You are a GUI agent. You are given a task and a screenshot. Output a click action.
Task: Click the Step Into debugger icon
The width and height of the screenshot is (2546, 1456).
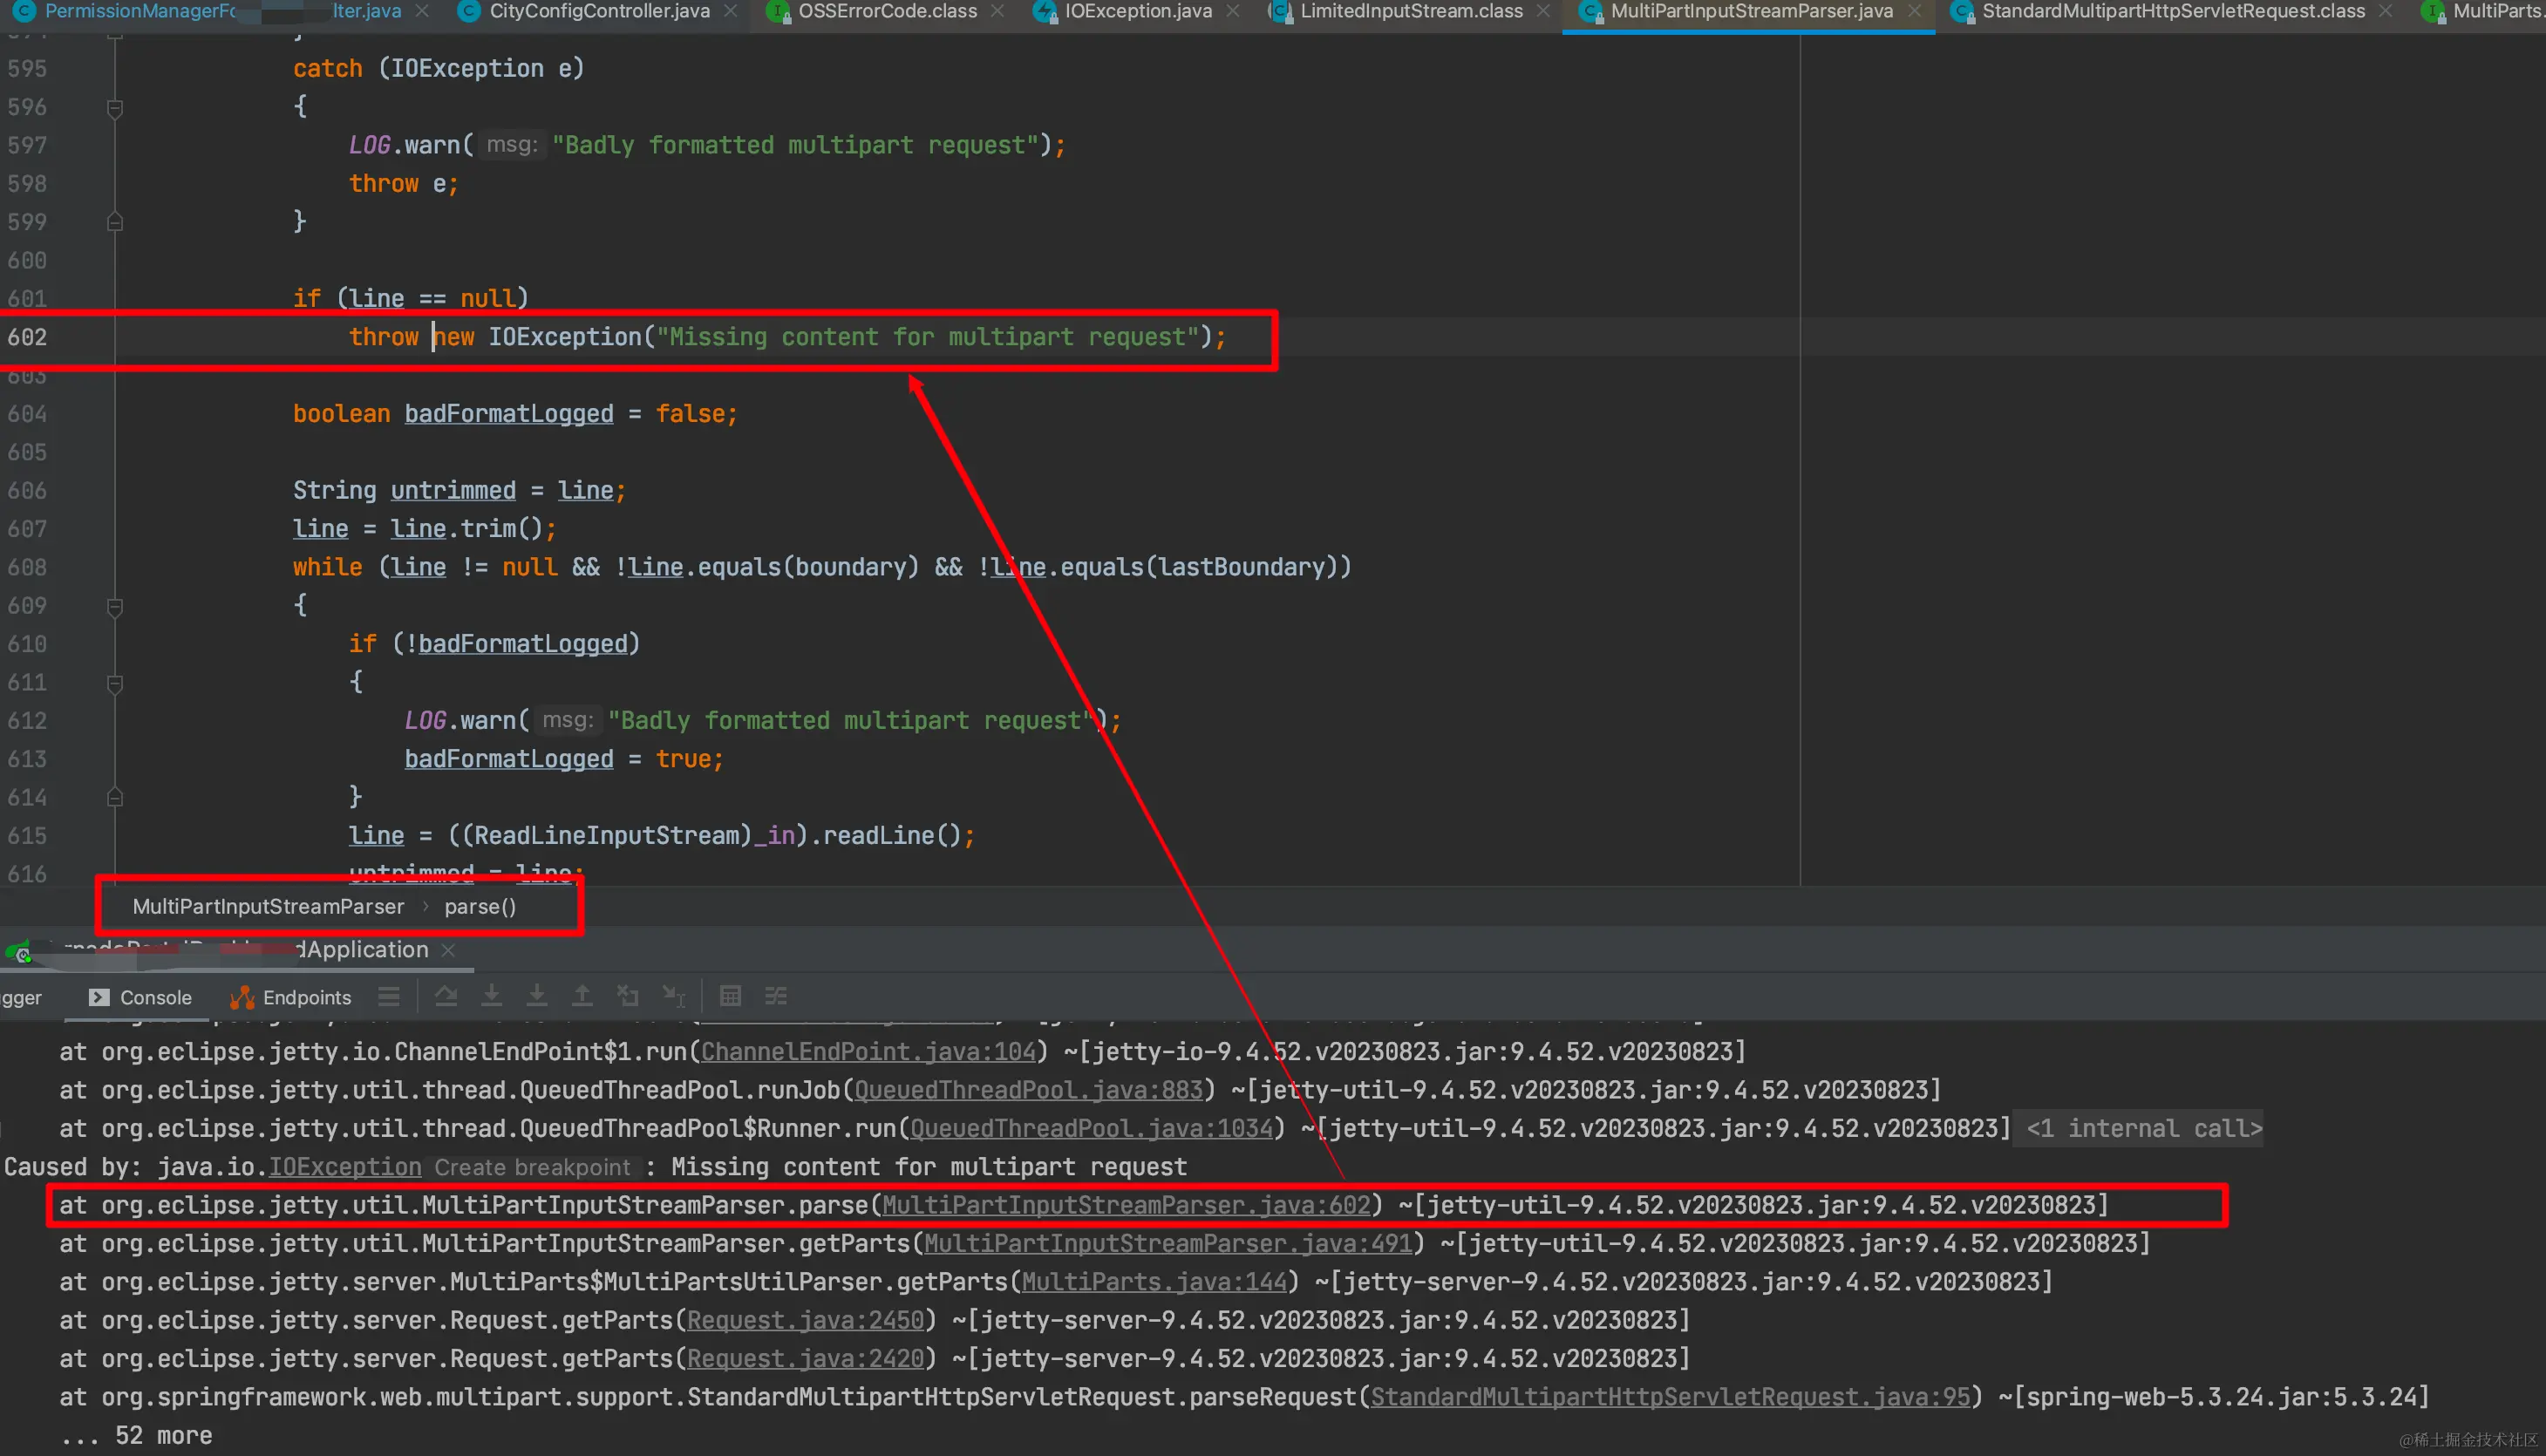point(491,996)
